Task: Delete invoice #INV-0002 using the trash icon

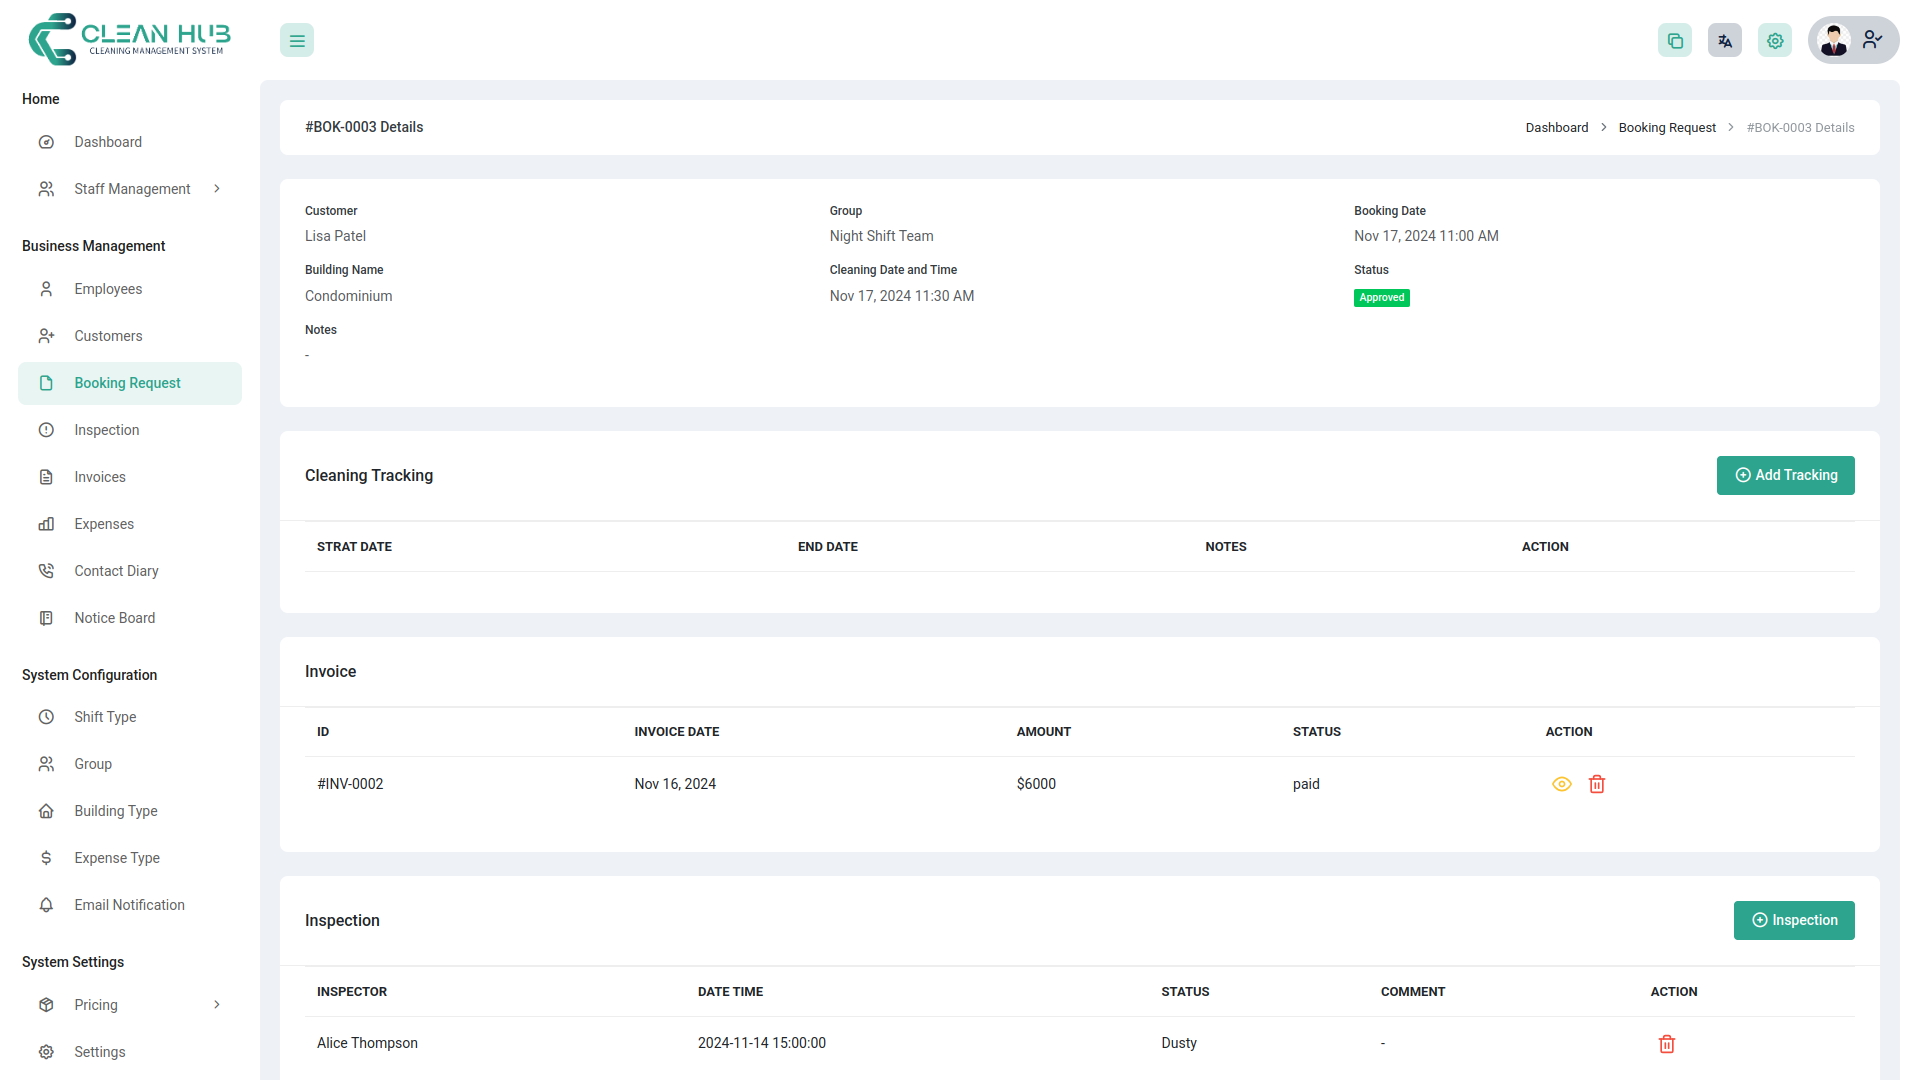Action: pos(1596,784)
